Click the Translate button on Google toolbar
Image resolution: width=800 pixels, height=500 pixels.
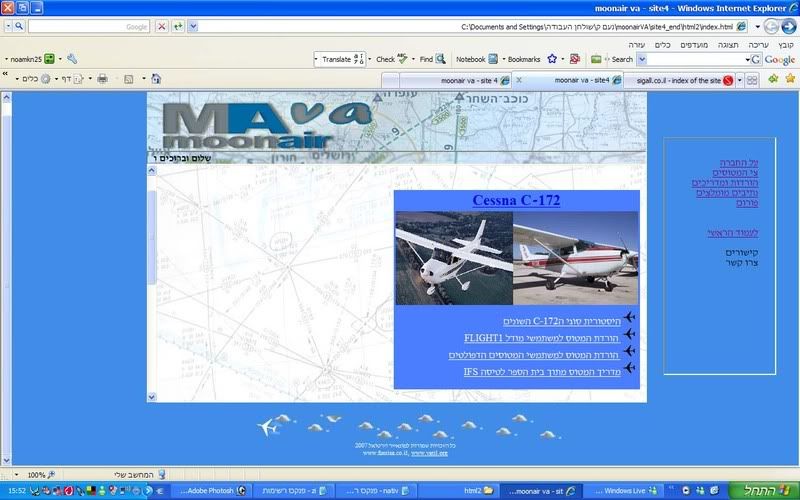[338, 59]
